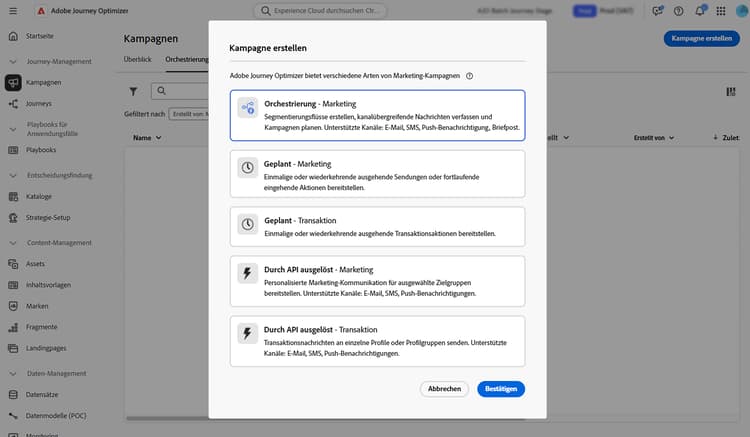The image size is (750, 437).
Task: Open the feedback chat icon in header
Action: pos(658,11)
